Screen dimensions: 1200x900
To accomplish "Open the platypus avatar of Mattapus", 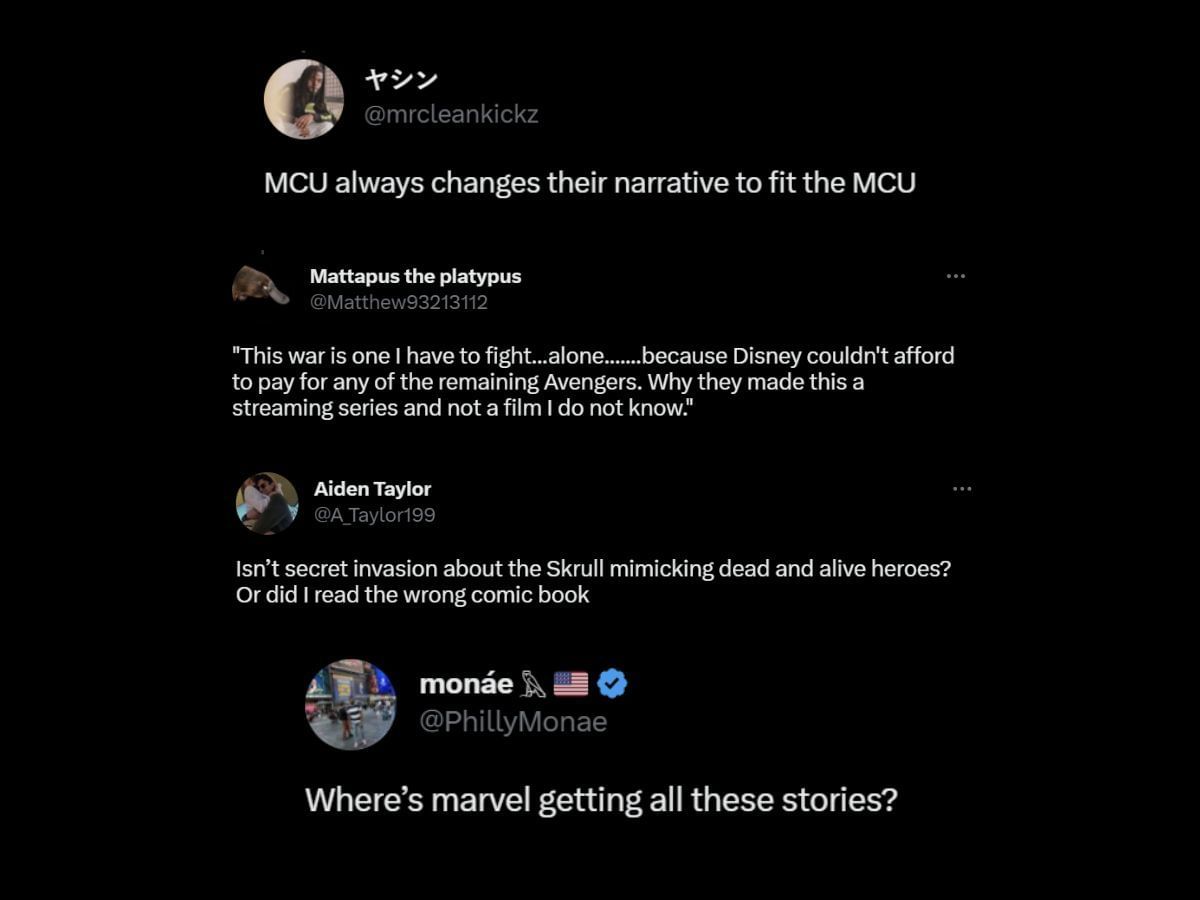I will pyautogui.click(x=260, y=285).
